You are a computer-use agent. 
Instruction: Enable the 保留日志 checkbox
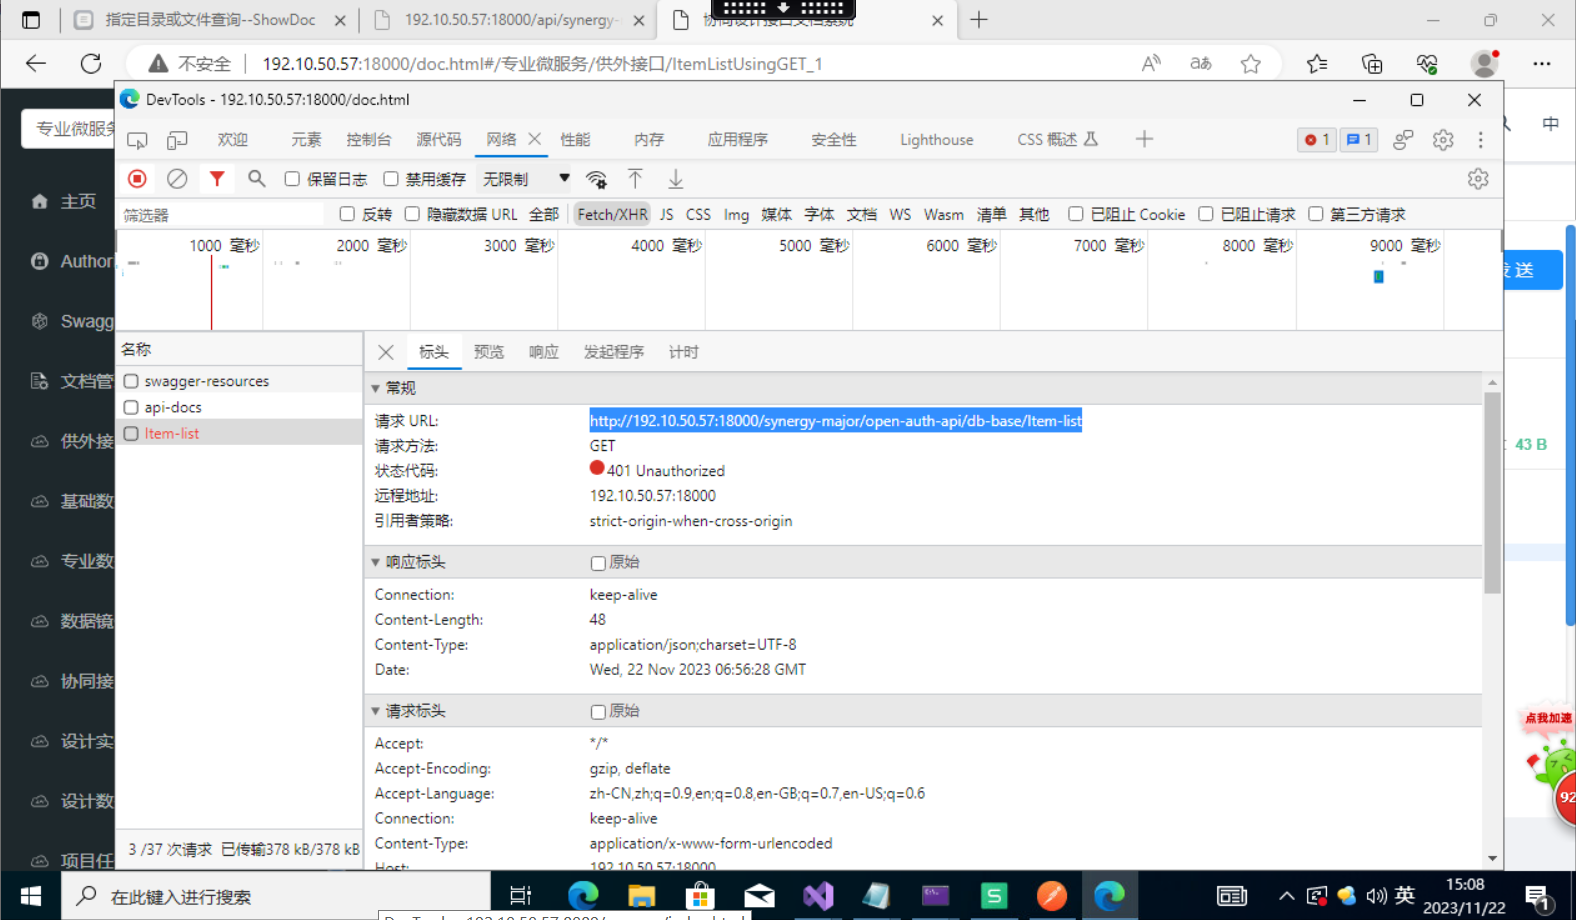point(292,179)
